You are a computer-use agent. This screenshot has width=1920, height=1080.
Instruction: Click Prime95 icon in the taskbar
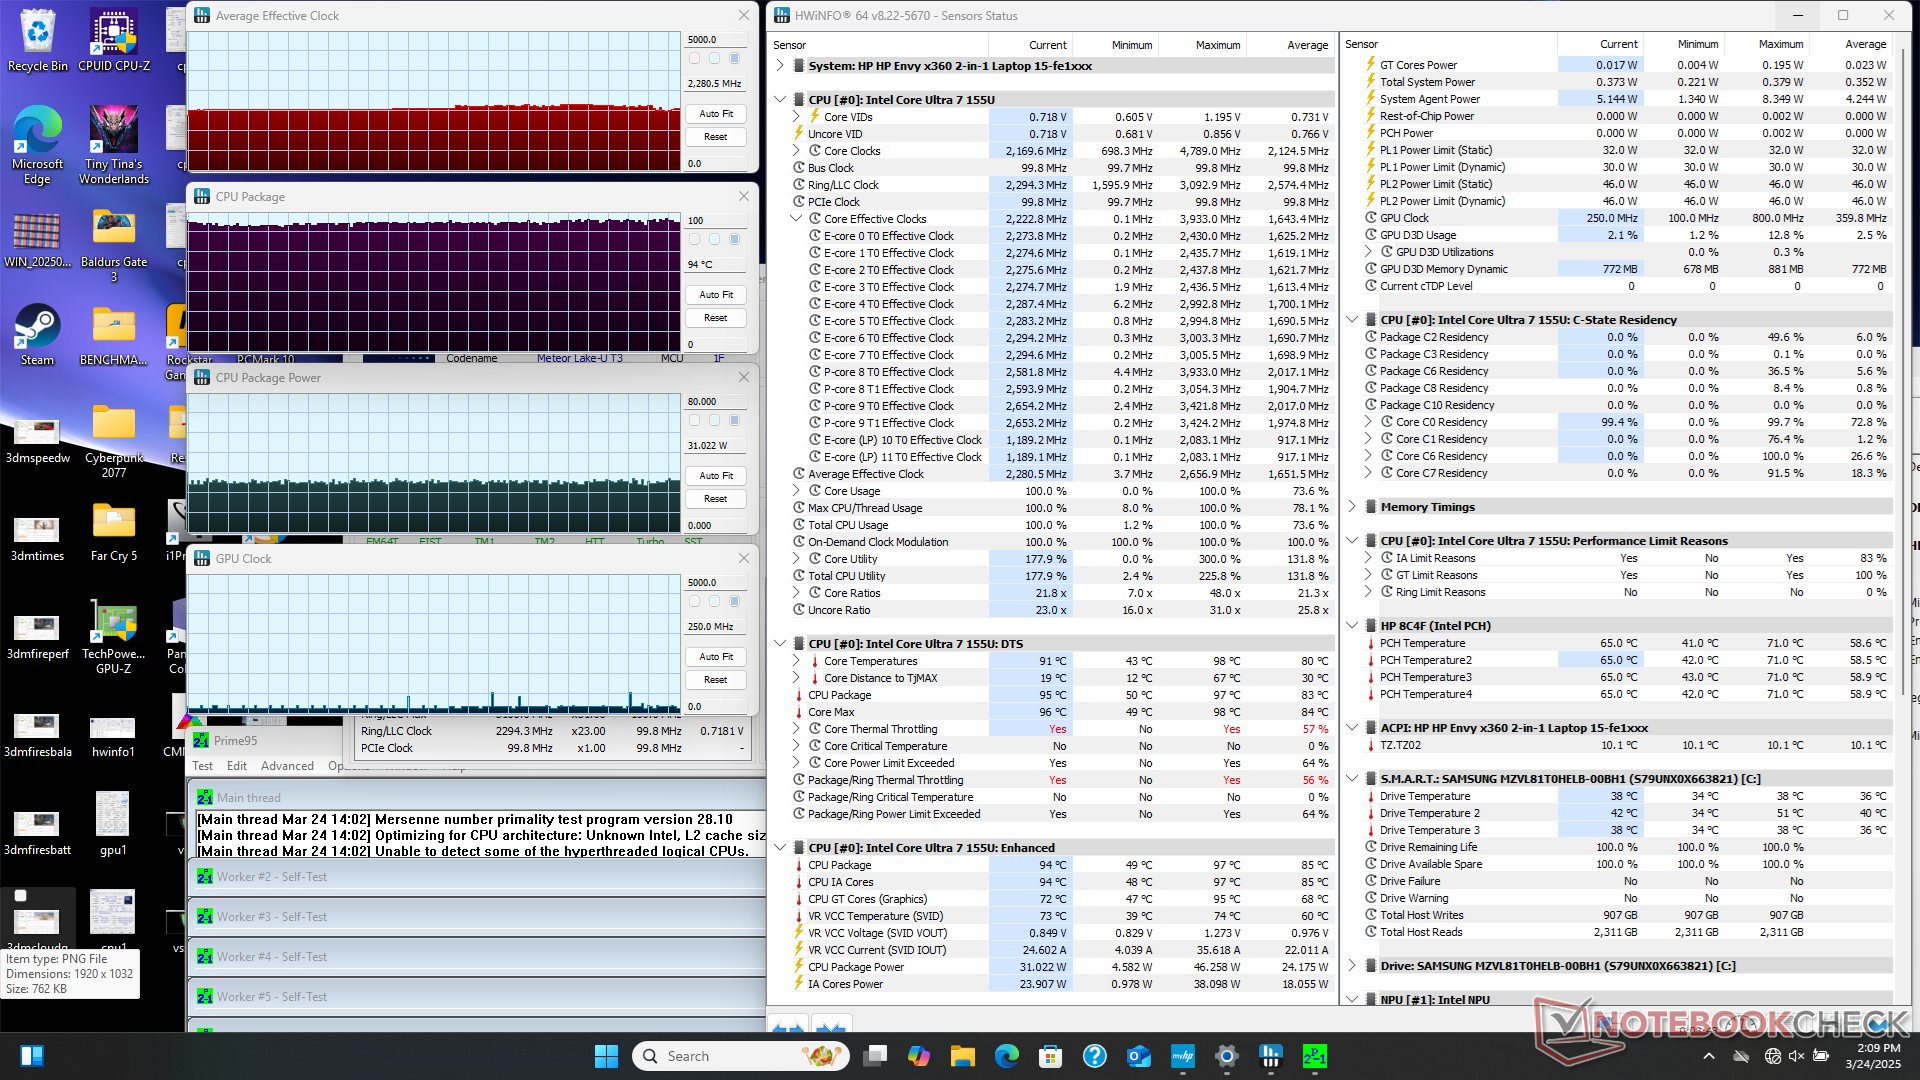(1314, 1056)
